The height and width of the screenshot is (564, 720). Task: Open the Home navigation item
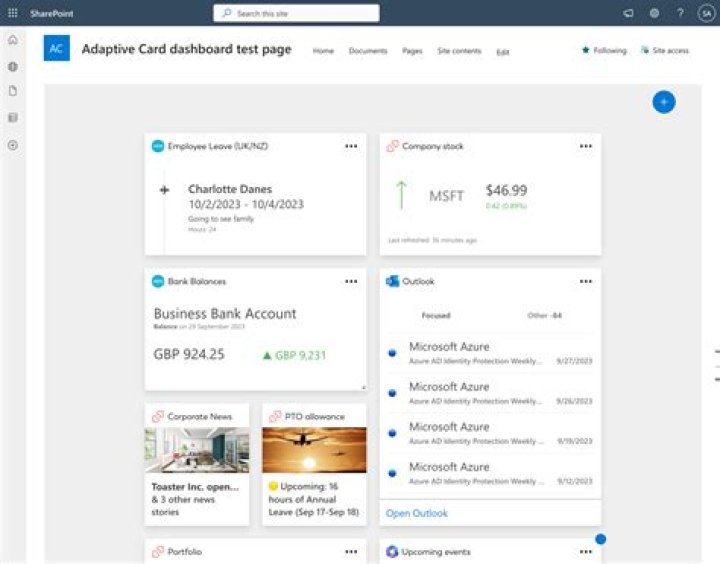tap(323, 51)
